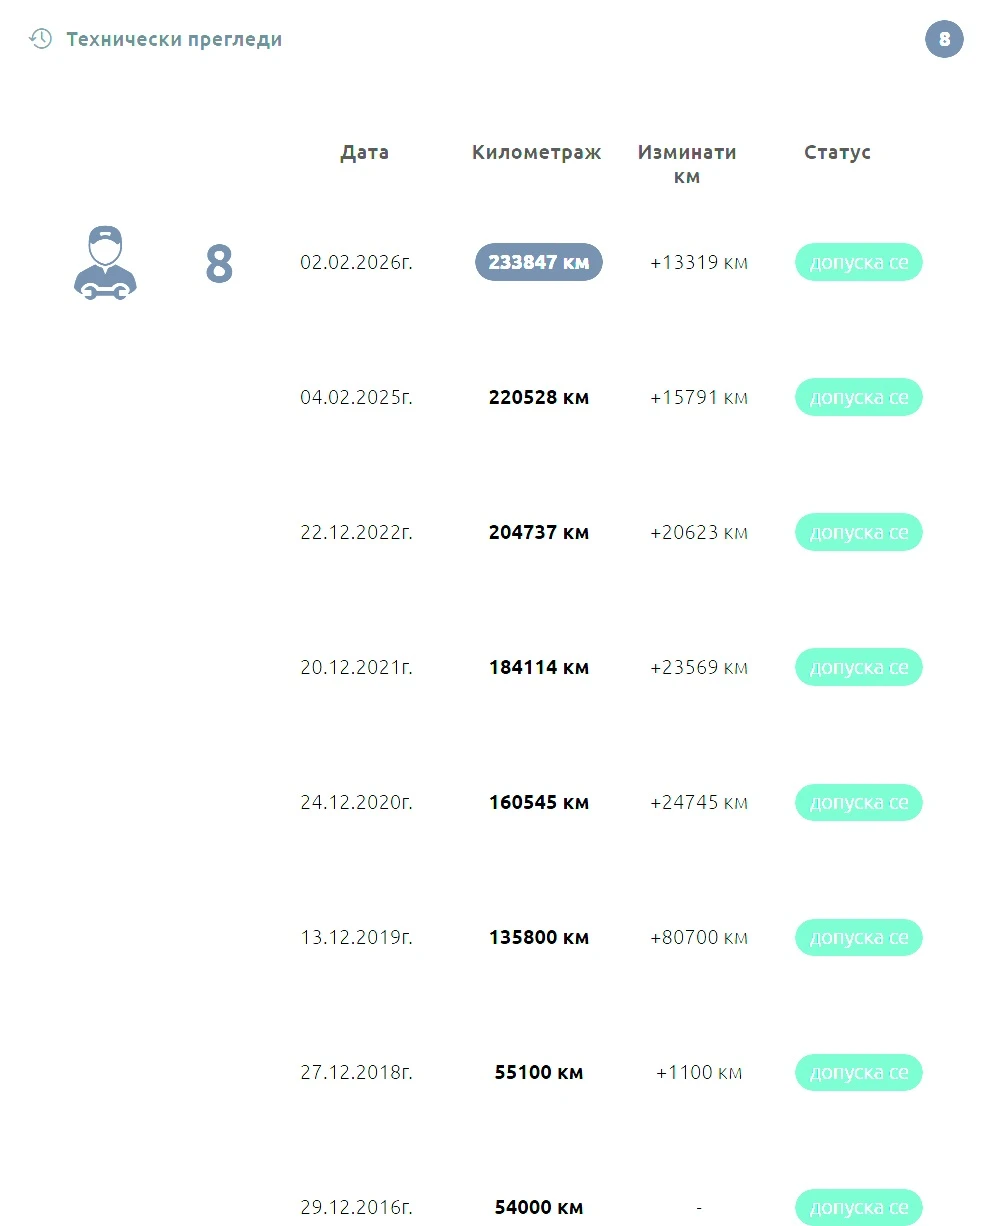This screenshot has height=1226, width=982.
Task: Click the Изминати км column header
Action: click(687, 164)
